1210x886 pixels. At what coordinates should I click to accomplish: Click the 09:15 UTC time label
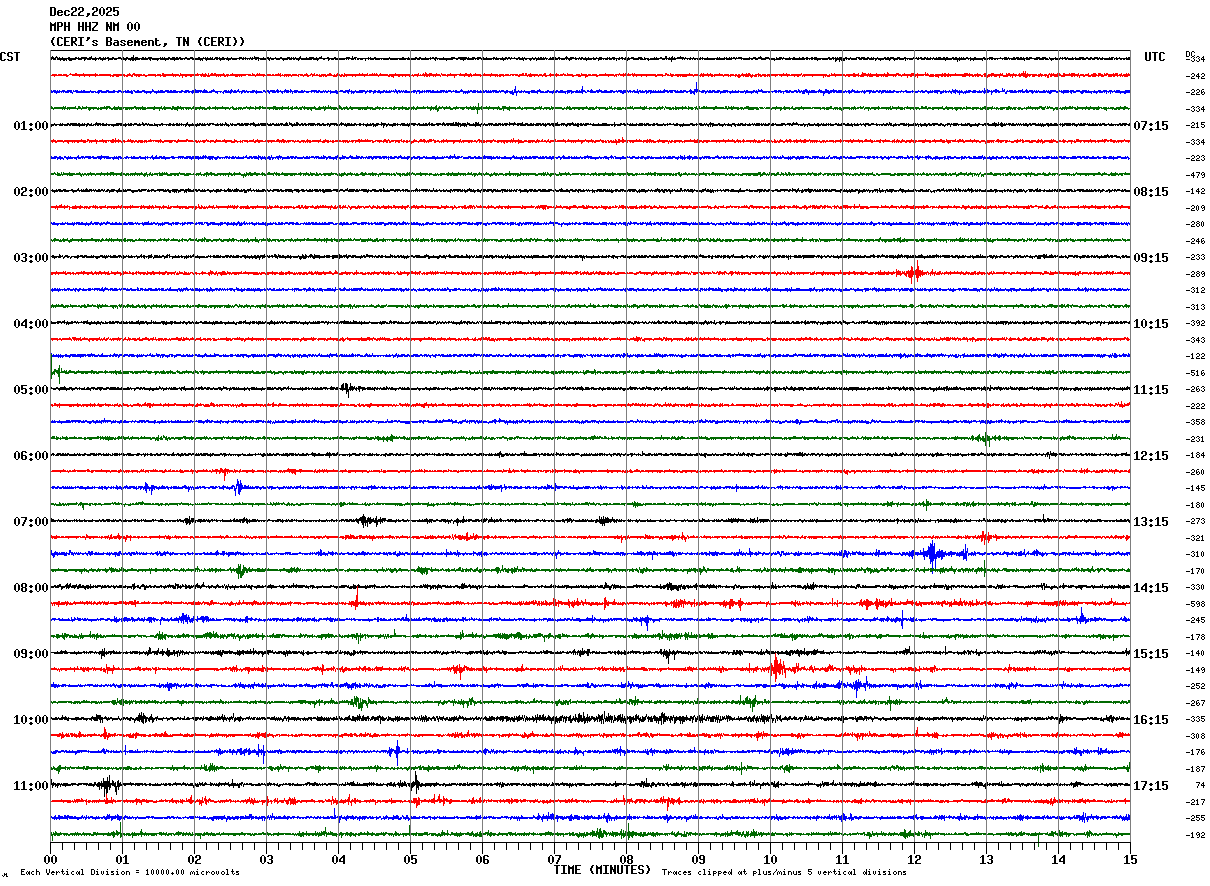point(1151,258)
